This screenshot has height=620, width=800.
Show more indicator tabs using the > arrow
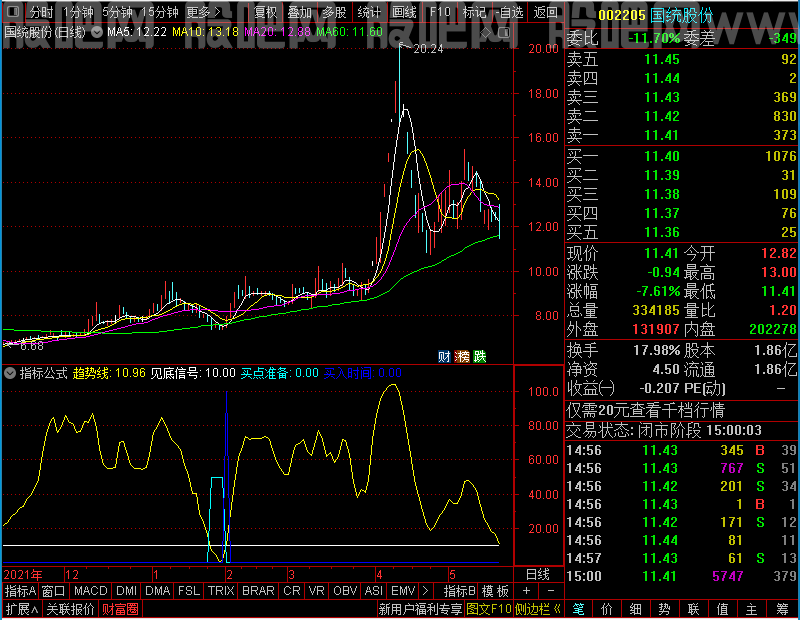point(426,591)
